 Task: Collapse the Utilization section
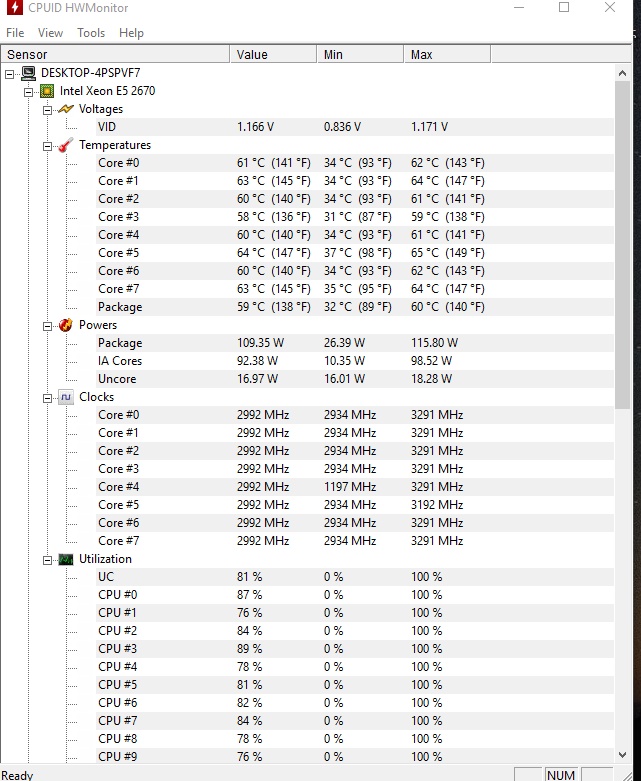pyautogui.click(x=47, y=560)
